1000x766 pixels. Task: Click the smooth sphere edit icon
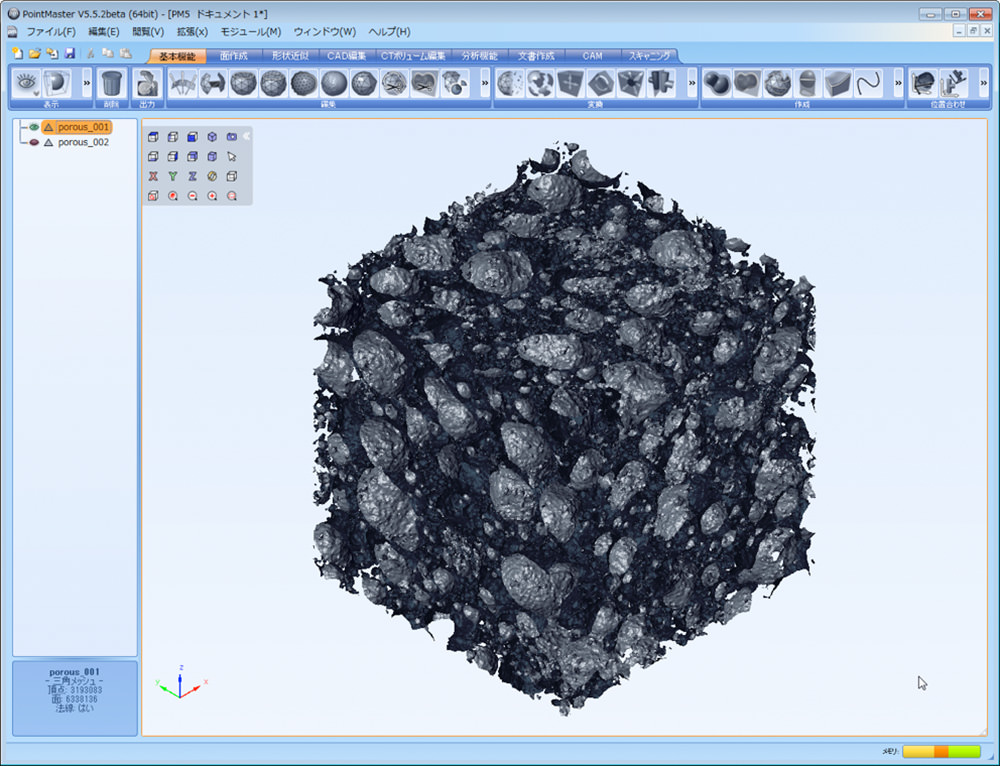coord(334,83)
